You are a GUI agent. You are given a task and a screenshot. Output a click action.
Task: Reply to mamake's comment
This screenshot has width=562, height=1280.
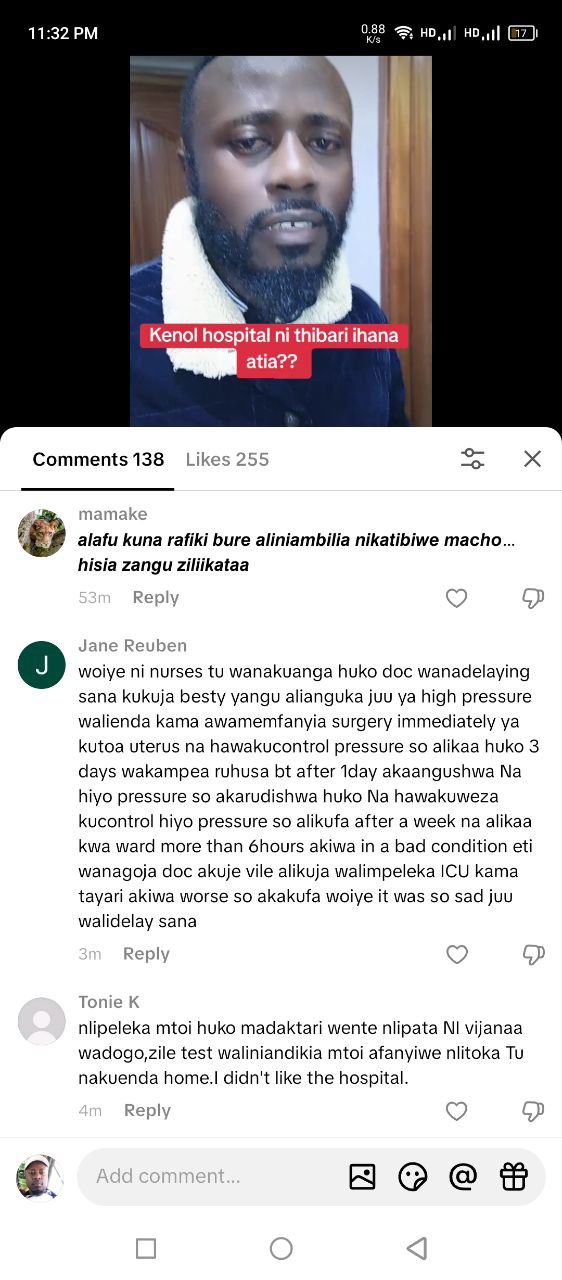[156, 597]
